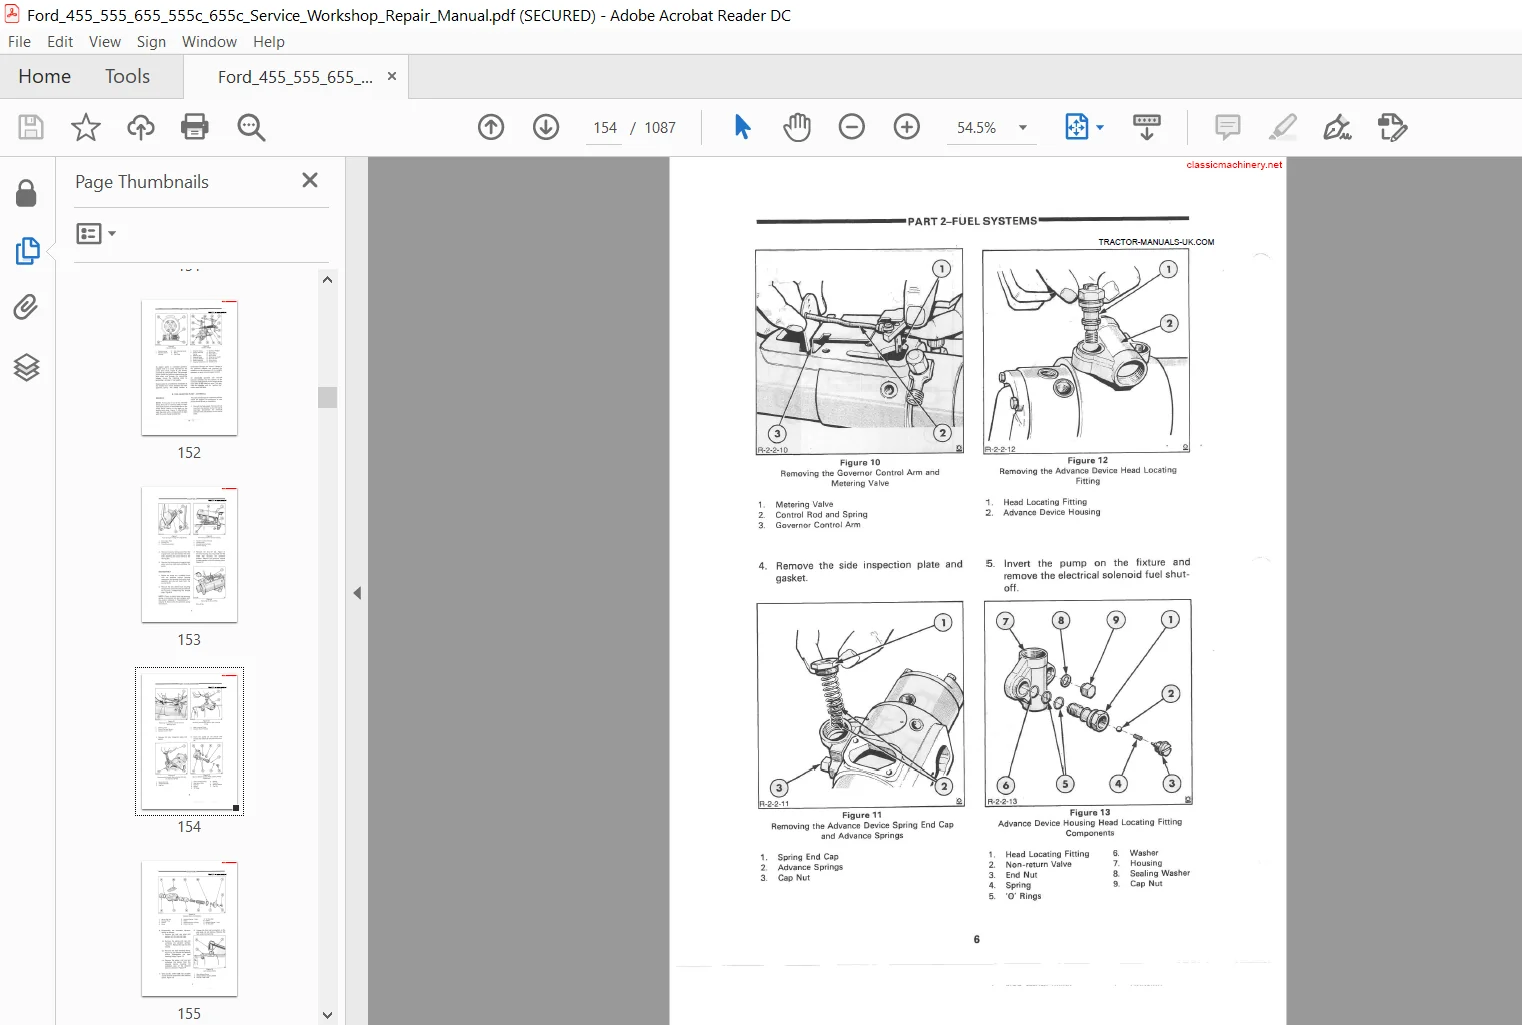The height and width of the screenshot is (1025, 1522).
Task: Click the TRACTOR-MANUALS-UK.COM text
Action: (x=1156, y=242)
